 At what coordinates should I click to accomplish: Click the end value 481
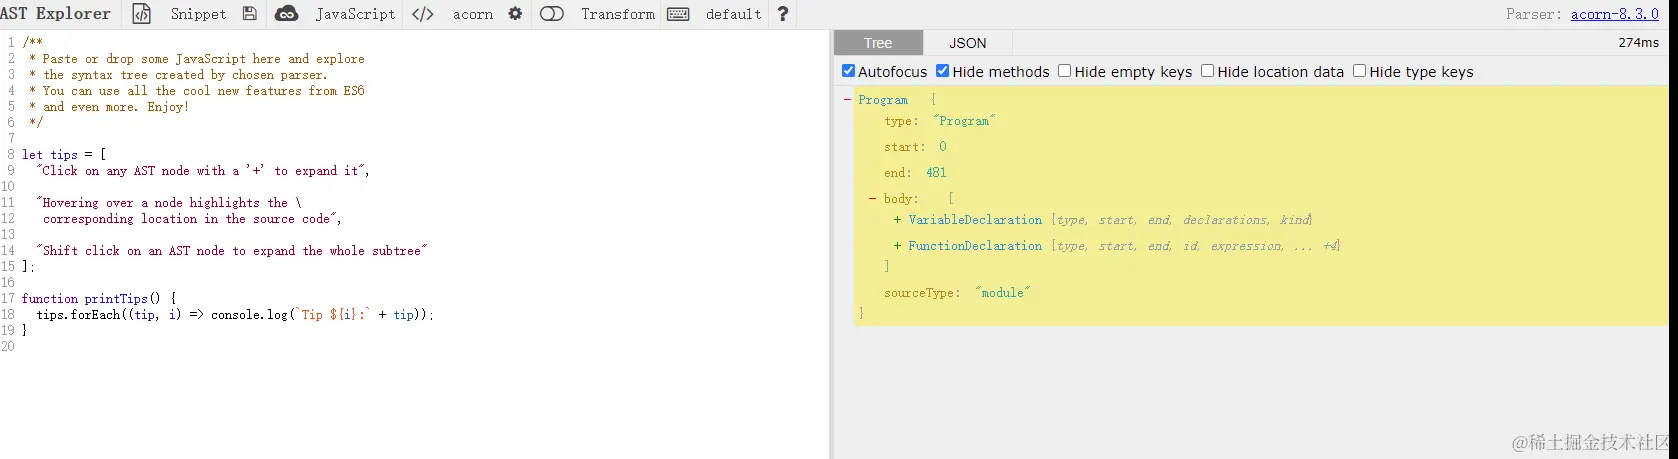pos(936,173)
